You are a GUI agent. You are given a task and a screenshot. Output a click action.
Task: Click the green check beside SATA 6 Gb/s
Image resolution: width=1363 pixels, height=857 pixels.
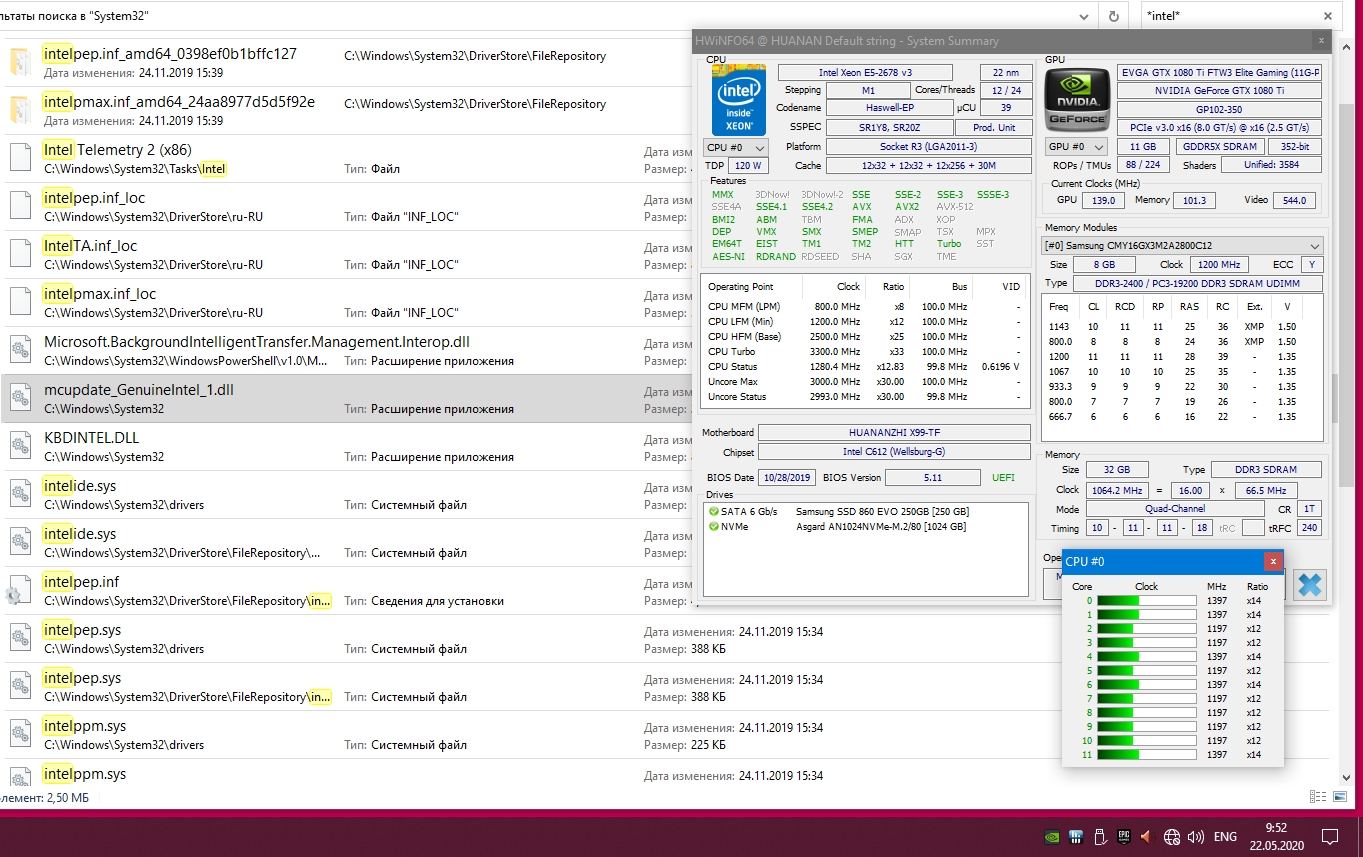coord(714,512)
